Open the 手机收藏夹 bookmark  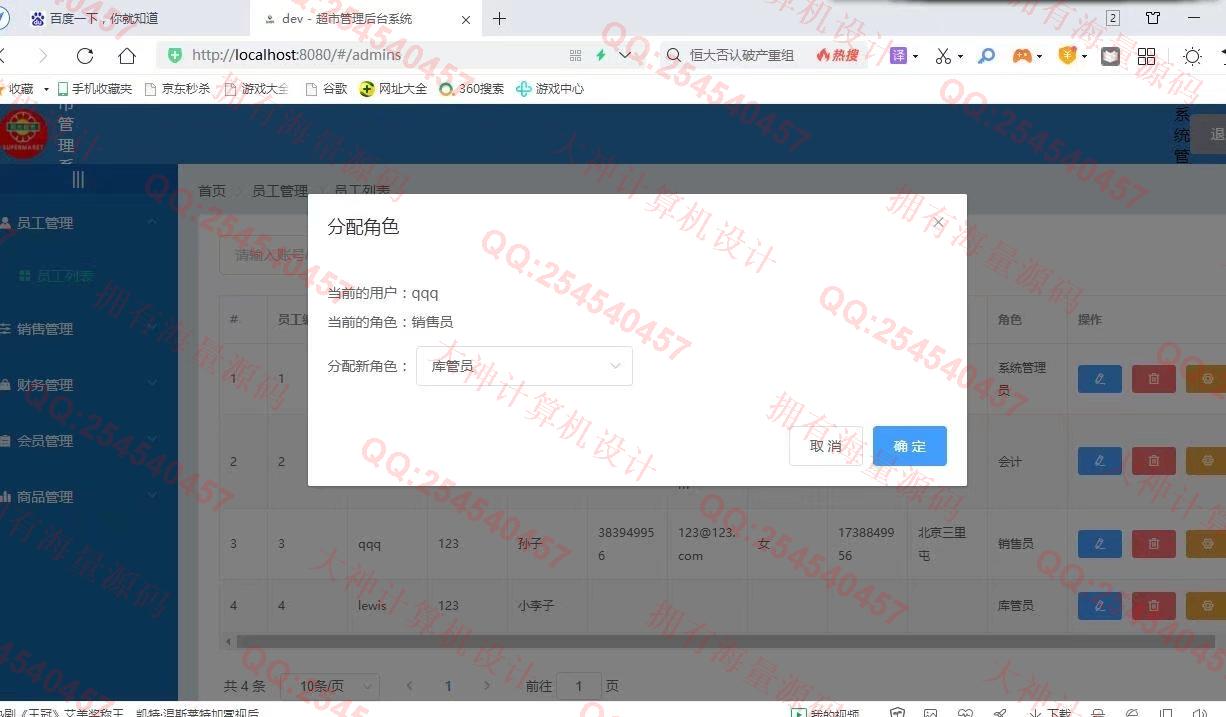[x=95, y=89]
